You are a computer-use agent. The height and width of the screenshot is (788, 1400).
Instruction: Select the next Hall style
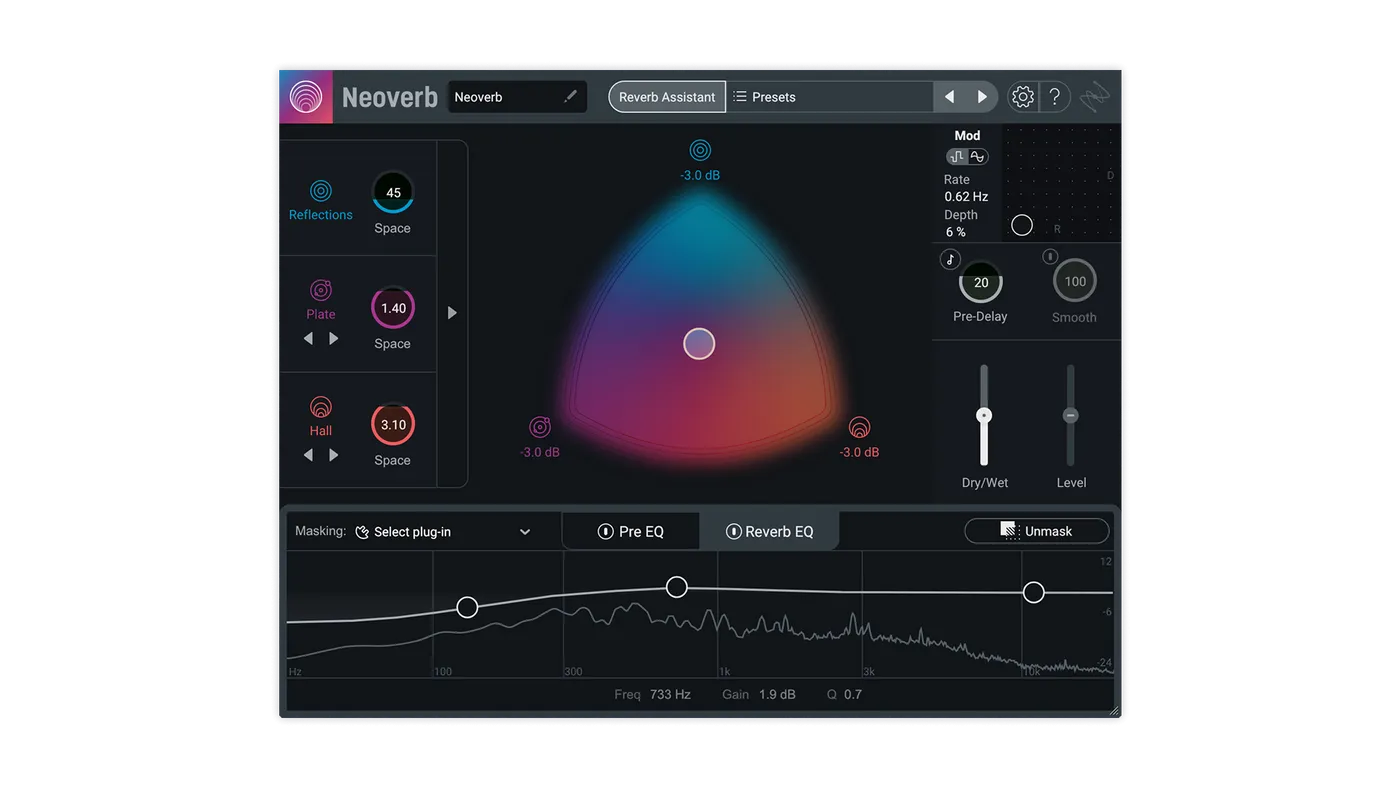[x=334, y=455]
